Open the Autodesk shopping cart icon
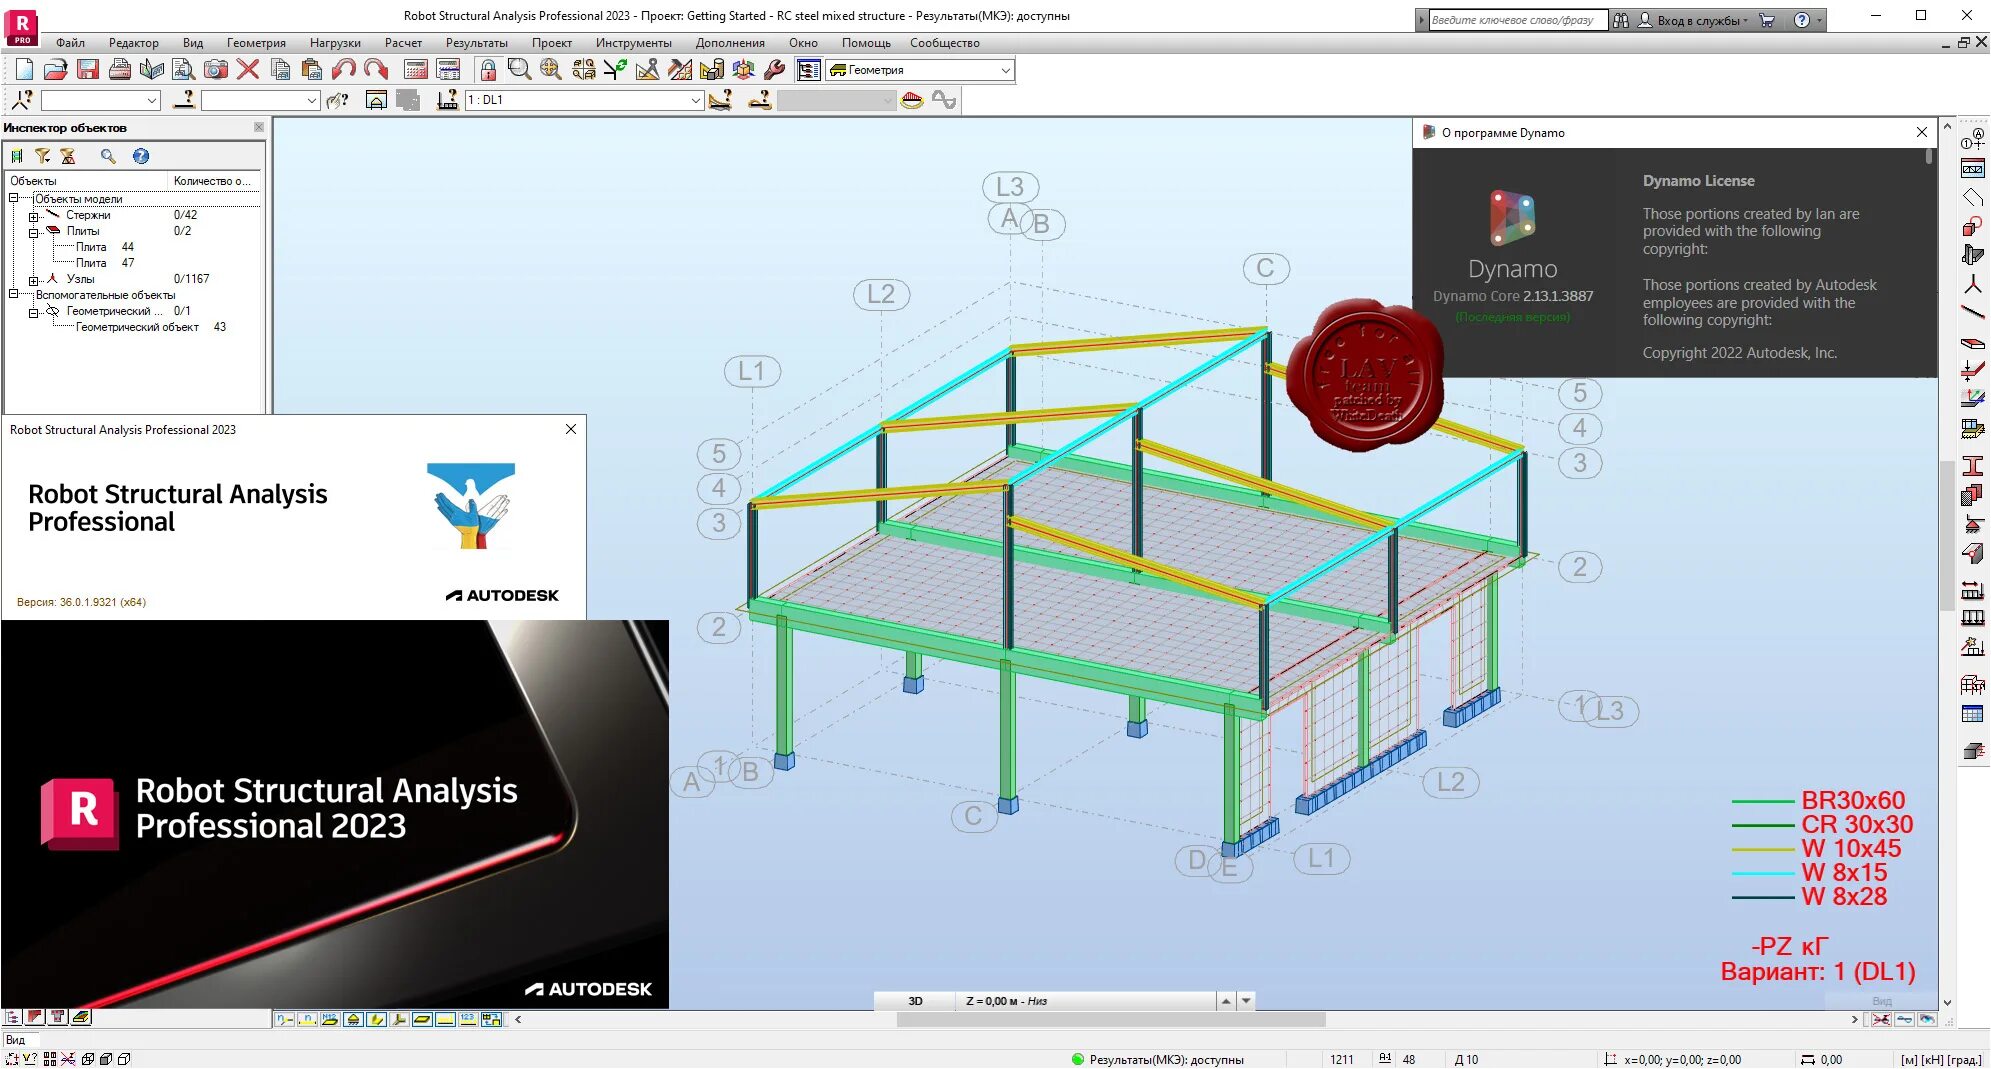This screenshot has height=1069, width=1991. pyautogui.click(x=1767, y=20)
